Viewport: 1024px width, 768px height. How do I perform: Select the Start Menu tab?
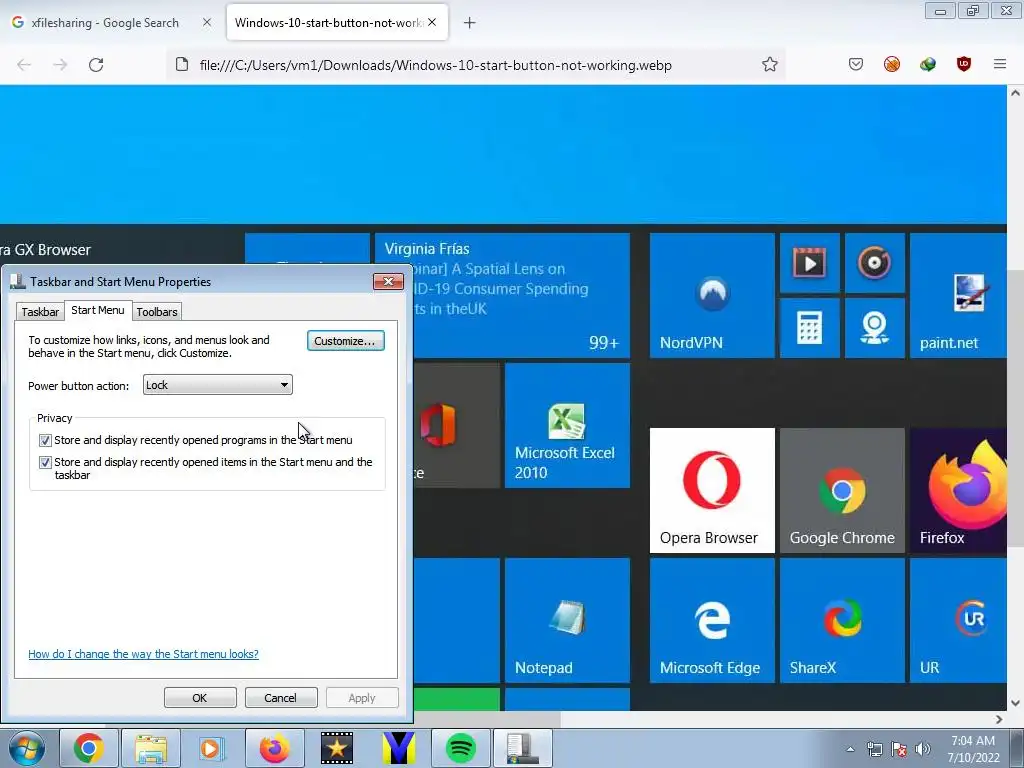tap(98, 310)
